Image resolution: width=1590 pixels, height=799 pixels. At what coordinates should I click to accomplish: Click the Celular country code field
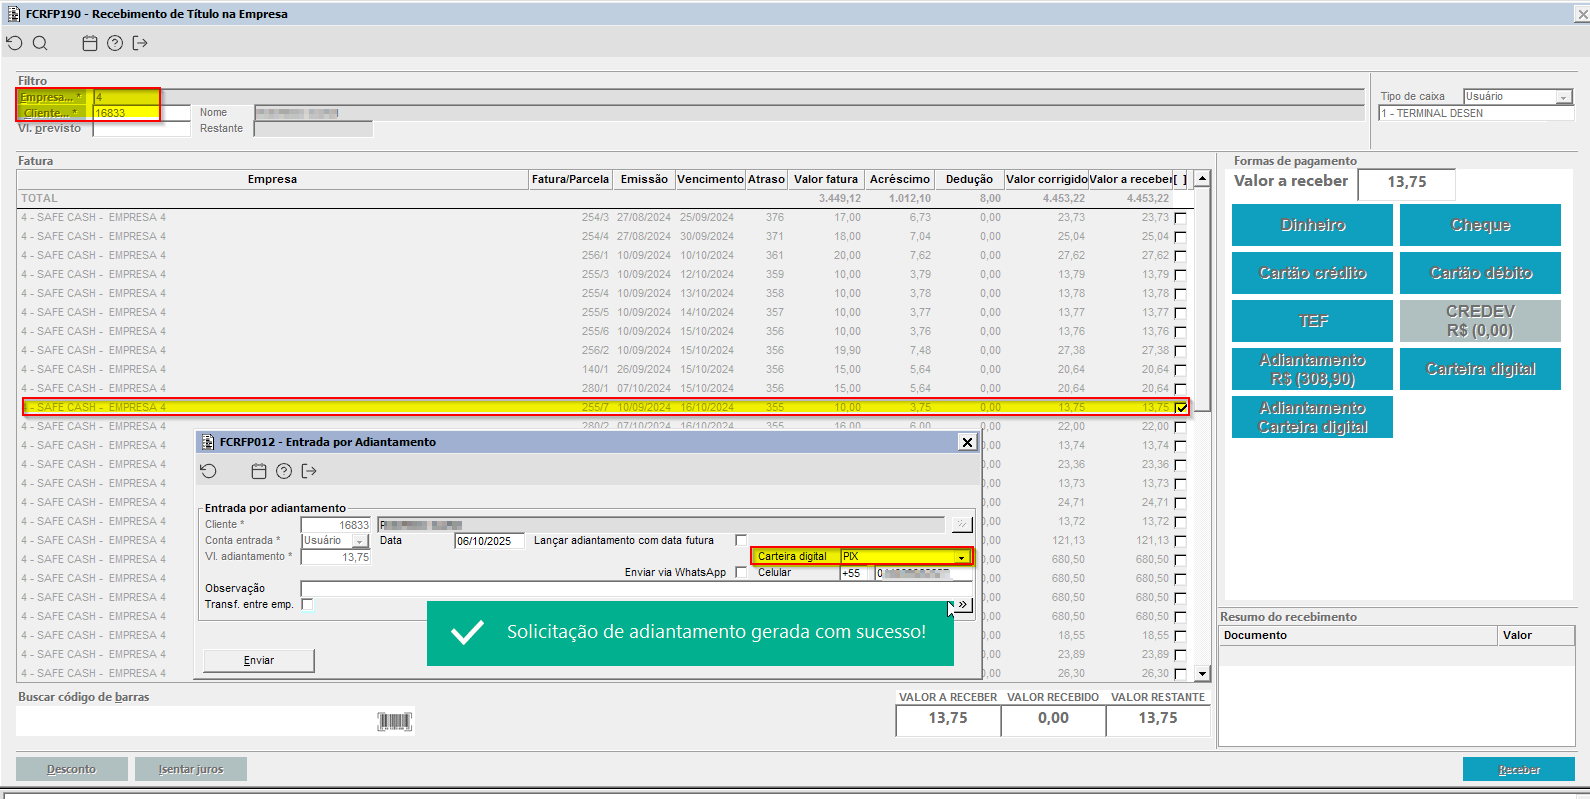pos(855,573)
